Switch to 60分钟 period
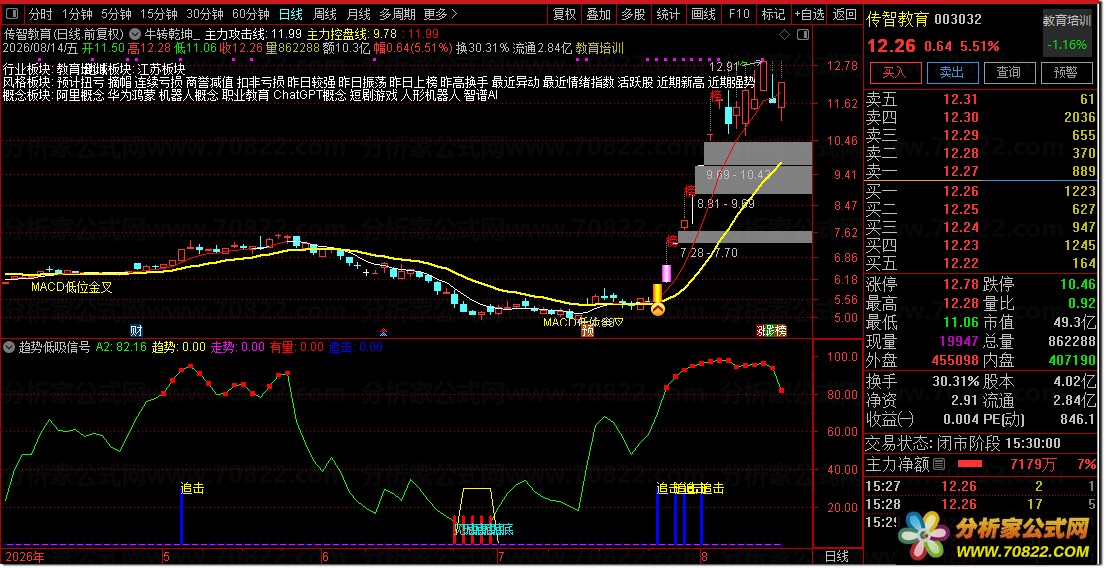 click(250, 13)
